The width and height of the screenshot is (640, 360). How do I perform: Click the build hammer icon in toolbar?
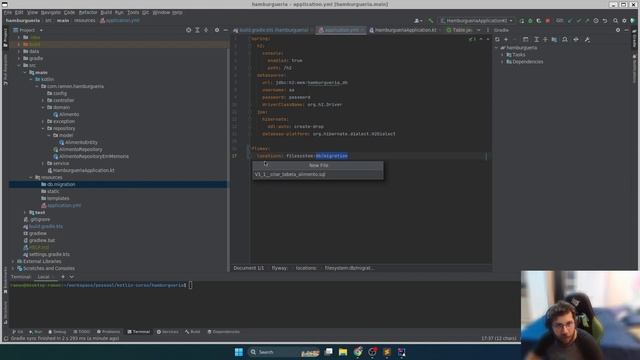(431, 20)
